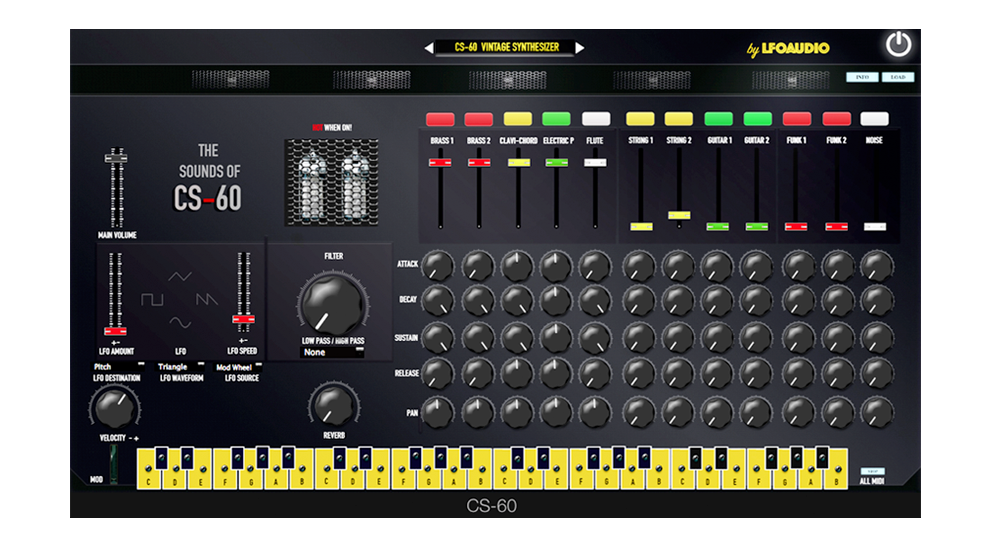Open the LFO Waveform Triangle dropdown
Screen dimensions: 991x549
(x=181, y=366)
